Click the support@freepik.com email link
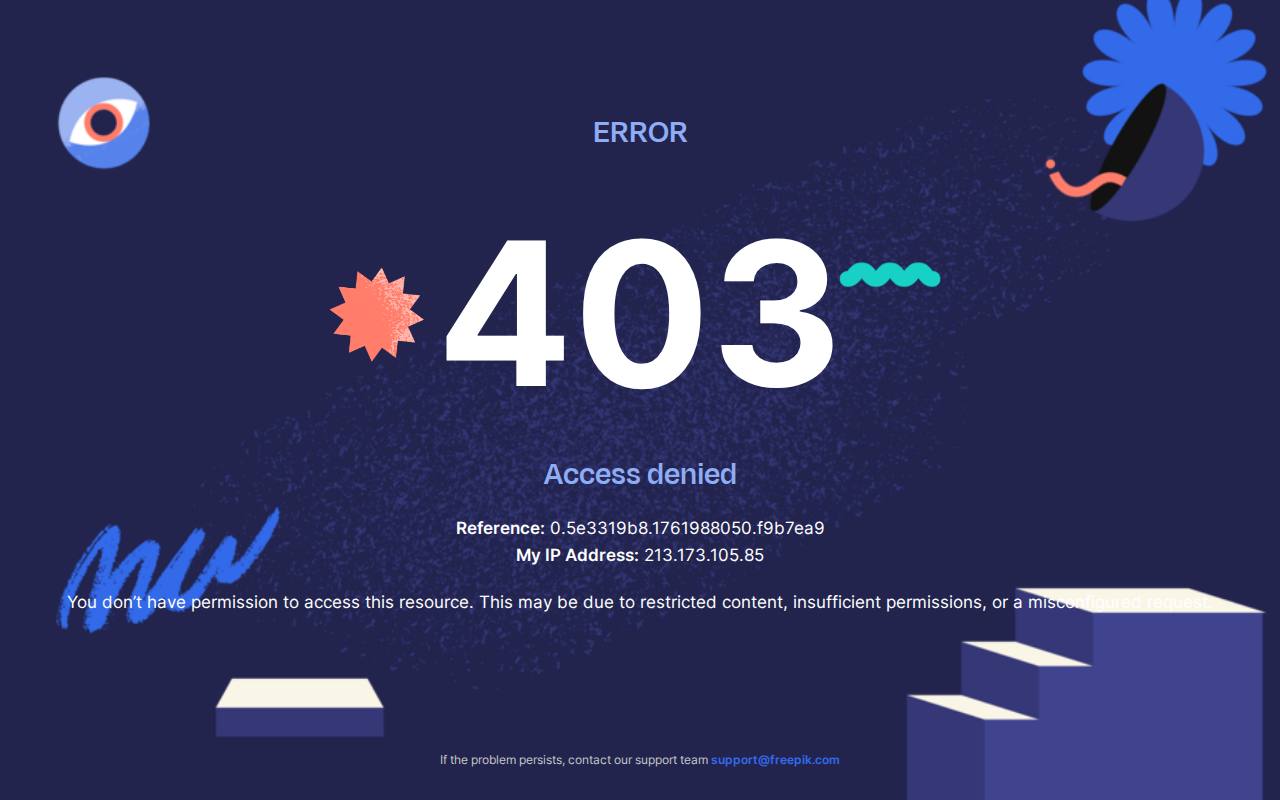Screen dimensions: 1280x800 [775, 760]
